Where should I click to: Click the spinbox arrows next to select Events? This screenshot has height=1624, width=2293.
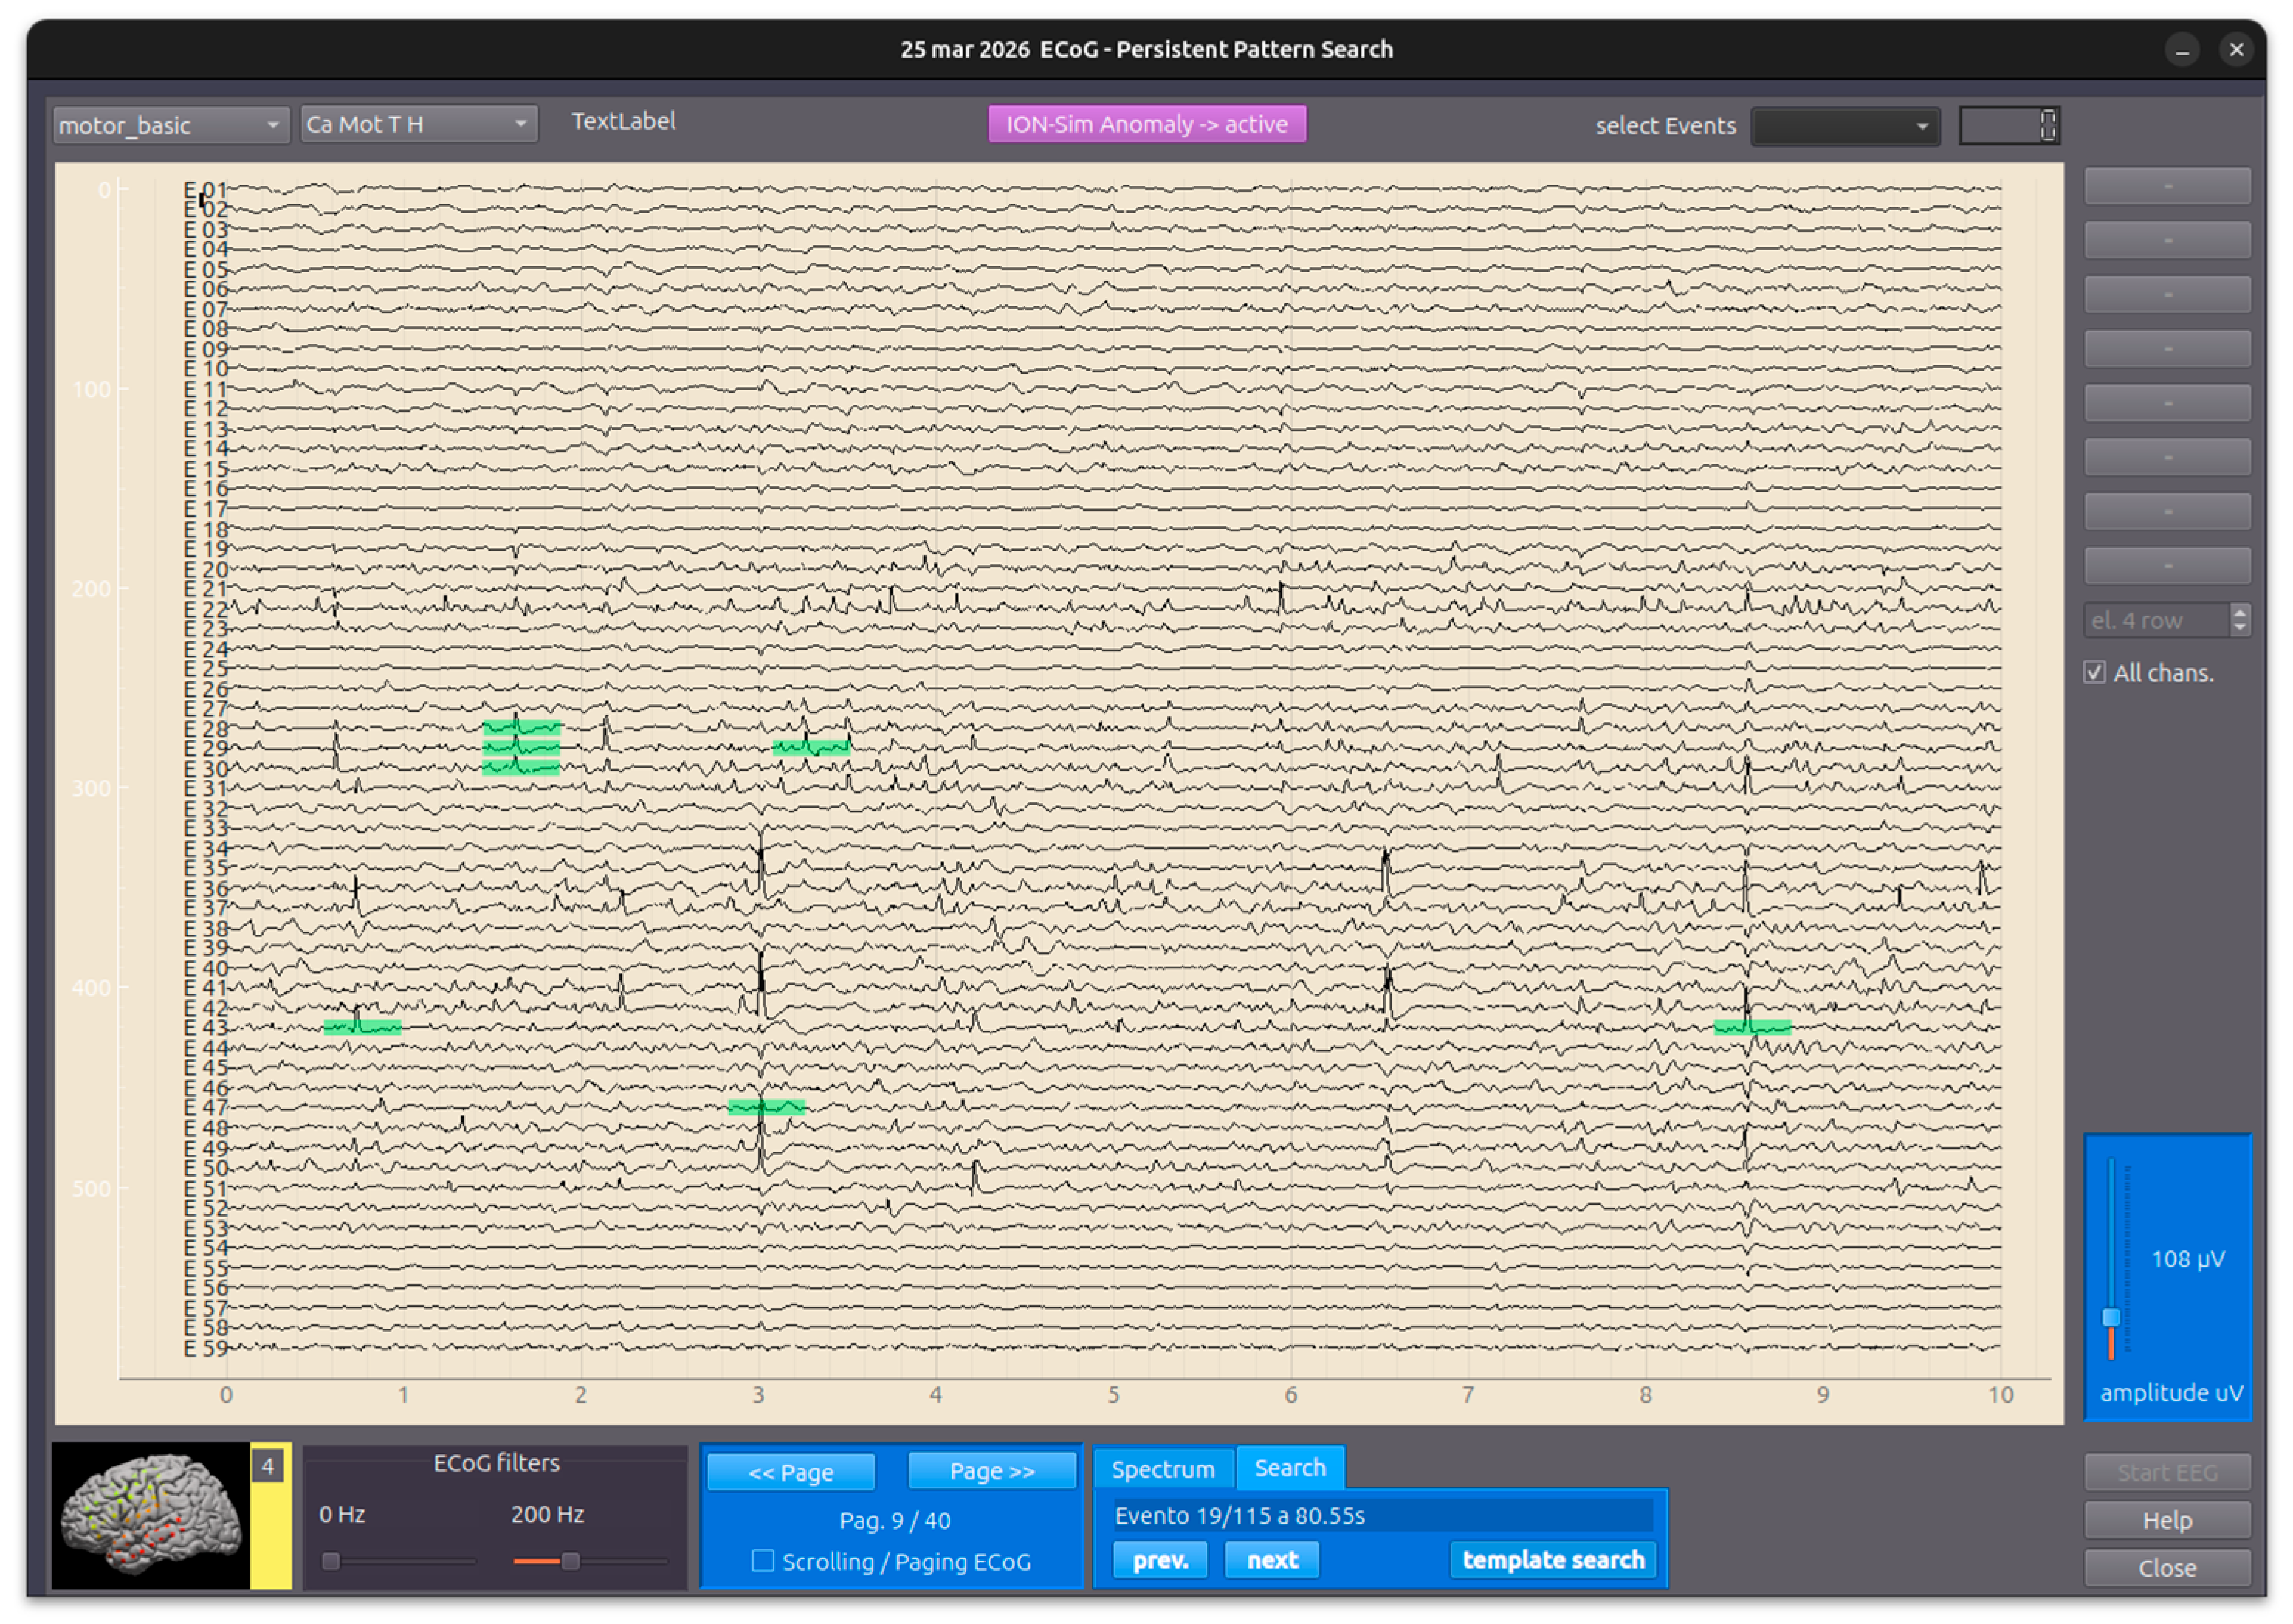coord(2047,125)
